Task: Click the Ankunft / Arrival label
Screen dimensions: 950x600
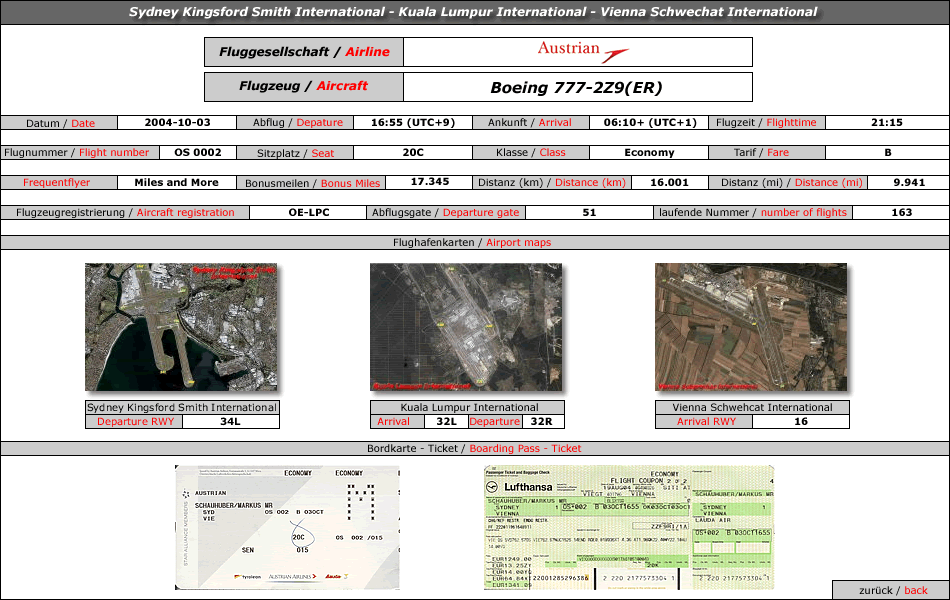Action: click(530, 122)
